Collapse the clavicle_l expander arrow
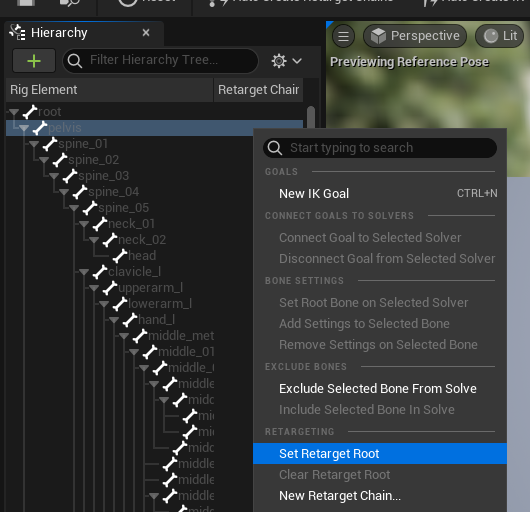Screen dimensions: 530x512 [84, 272]
